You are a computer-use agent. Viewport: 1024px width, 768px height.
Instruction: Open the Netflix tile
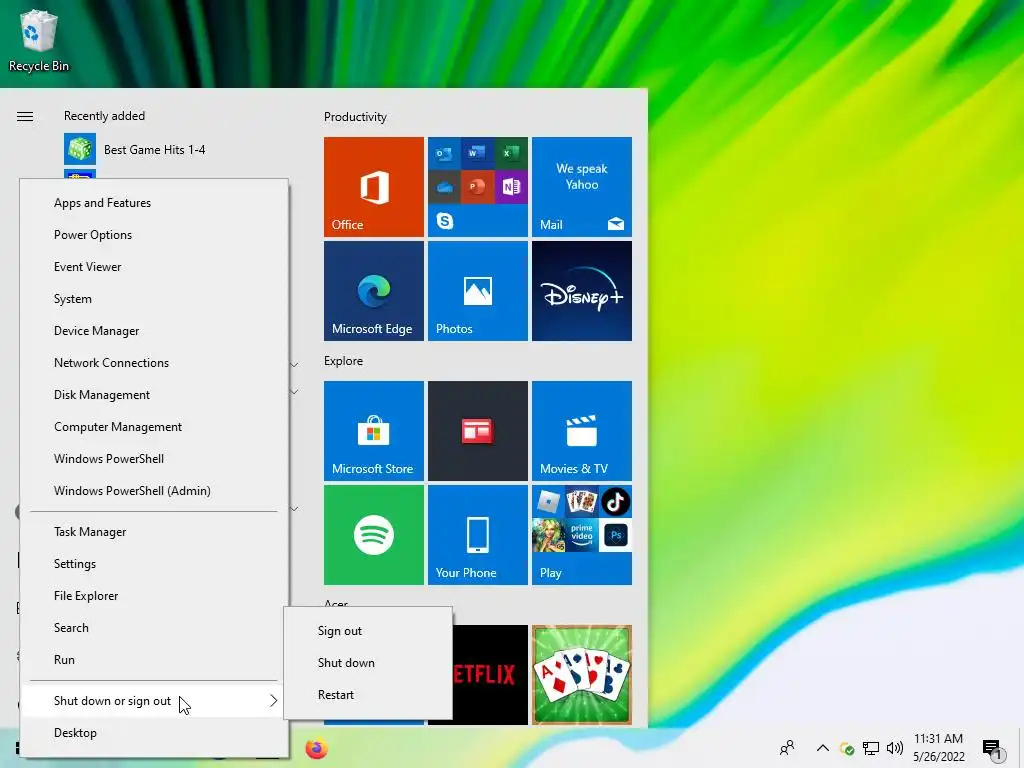[490, 675]
